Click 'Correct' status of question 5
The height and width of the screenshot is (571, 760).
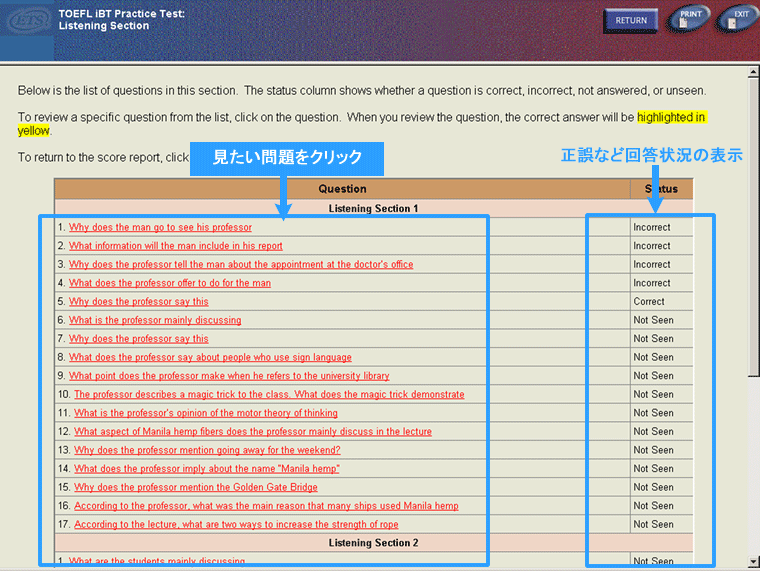click(x=649, y=301)
